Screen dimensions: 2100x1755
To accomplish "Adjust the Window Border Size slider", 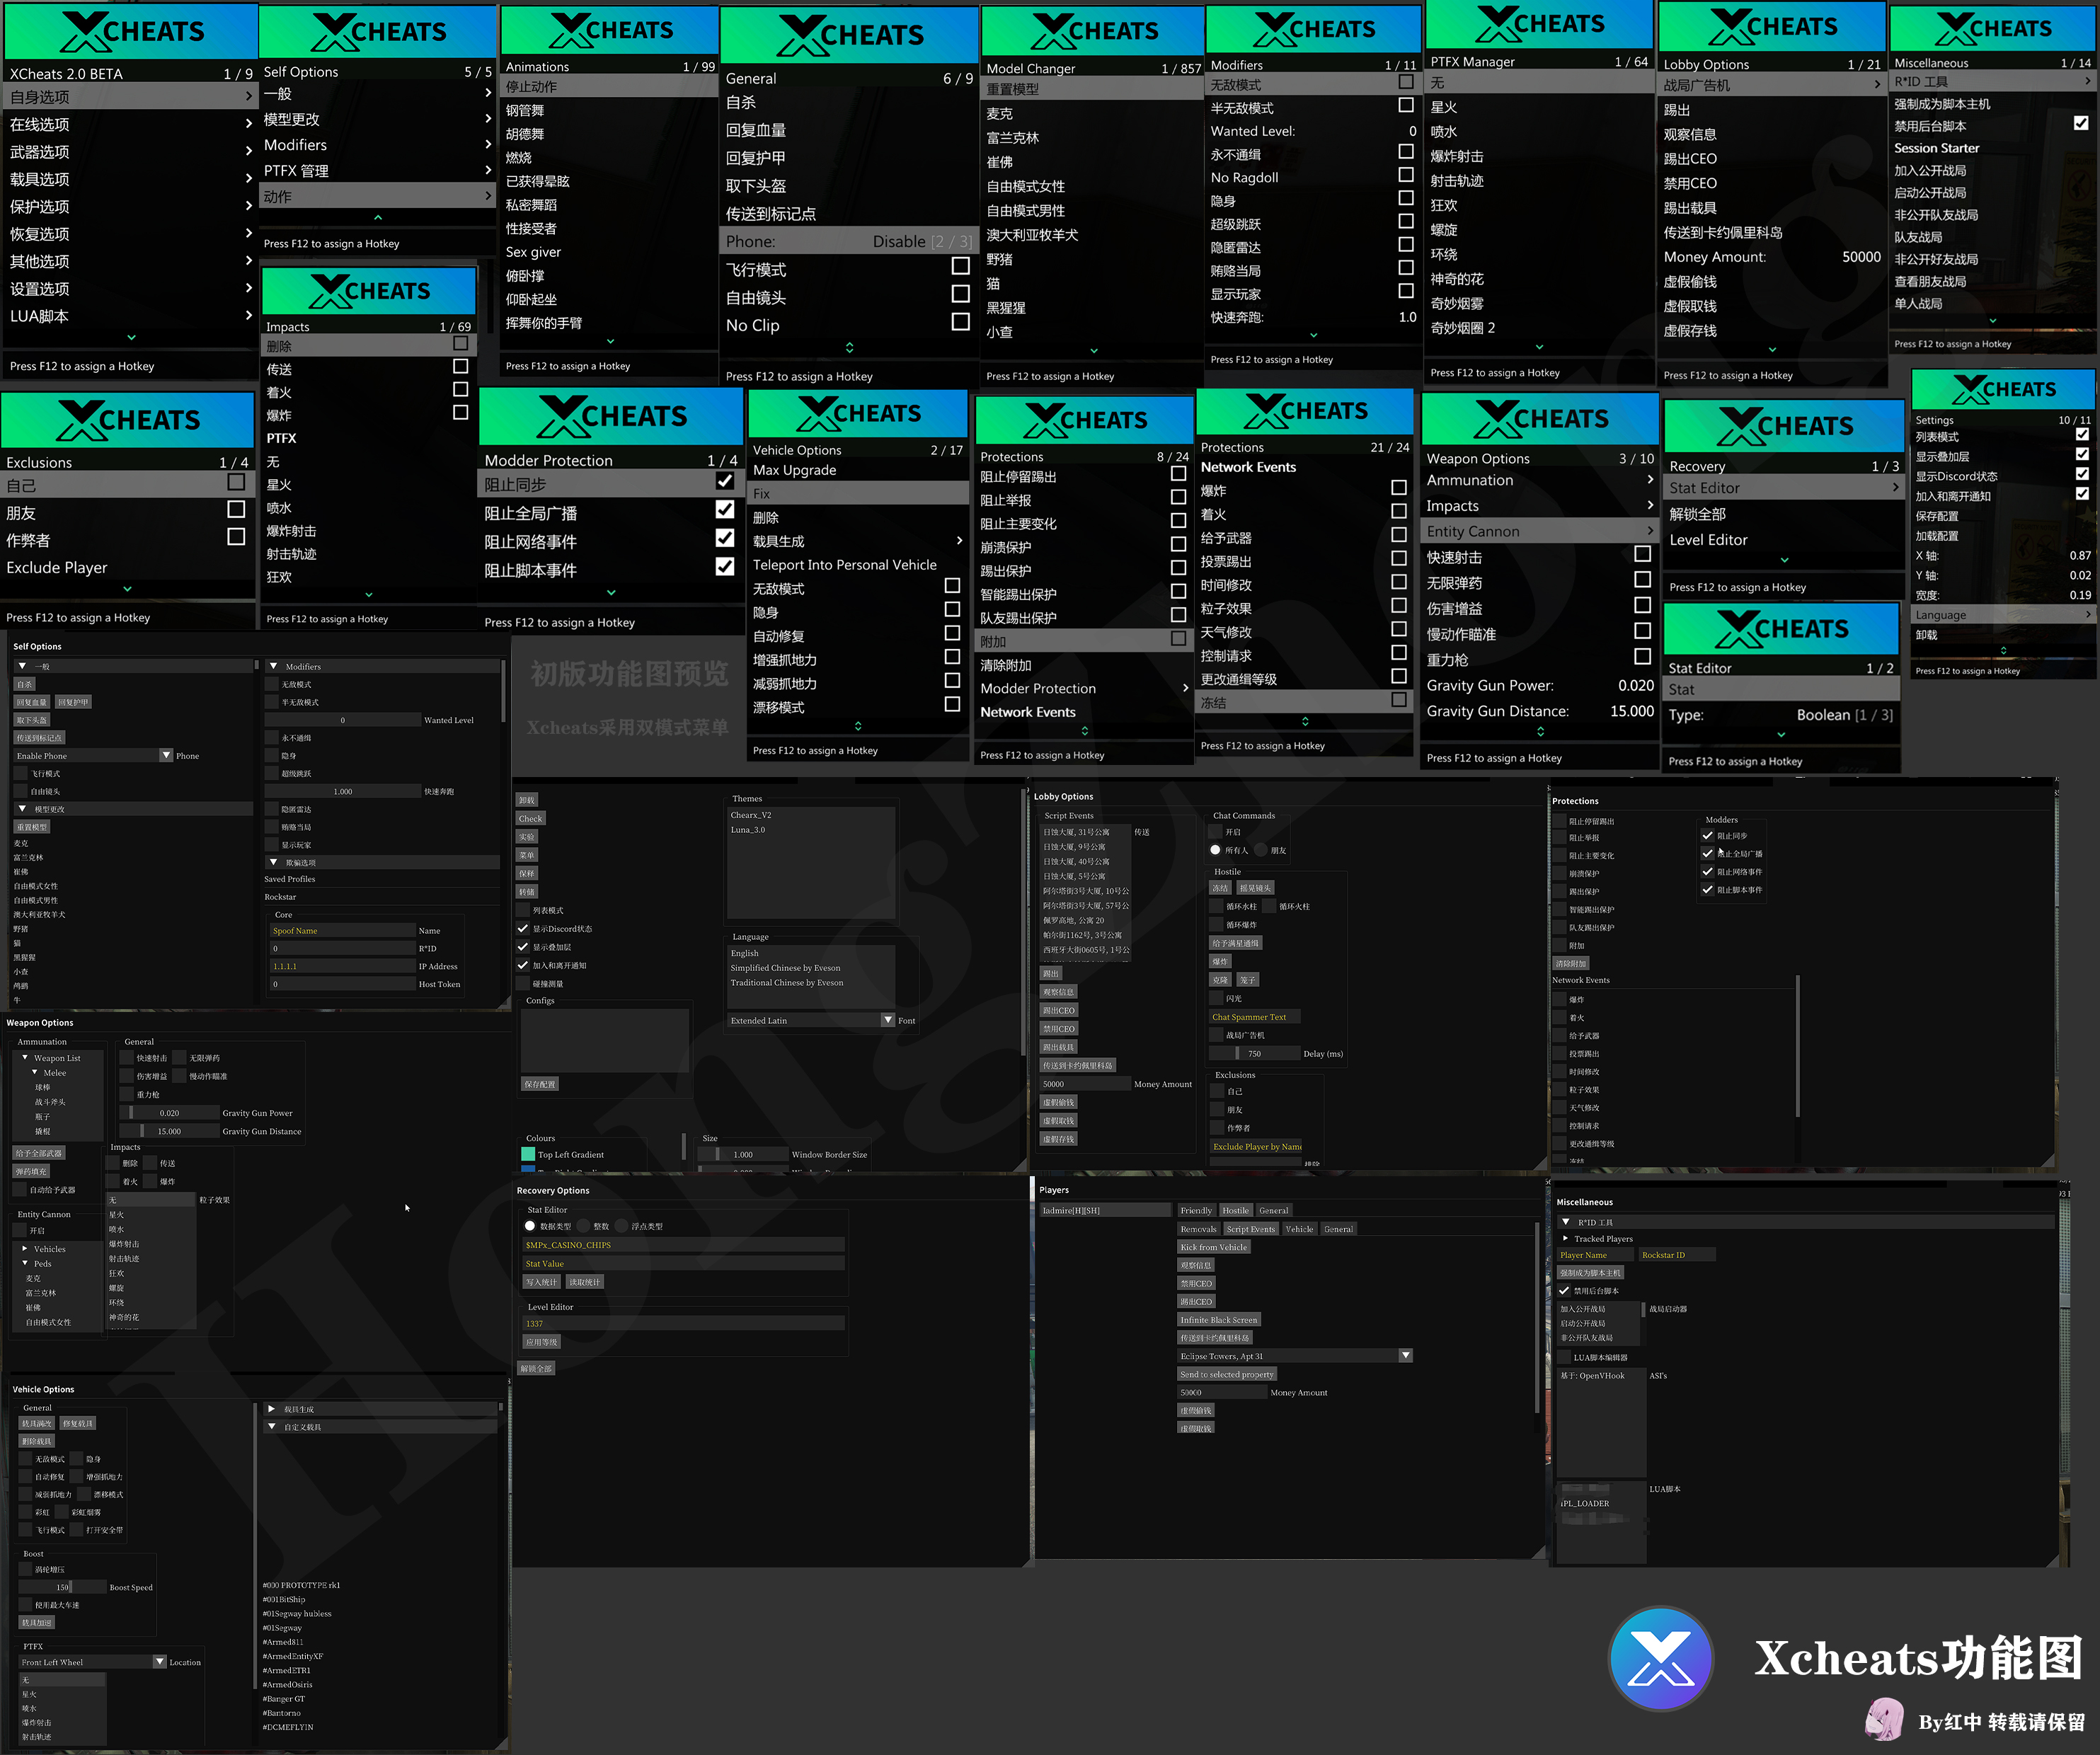I will (743, 1154).
